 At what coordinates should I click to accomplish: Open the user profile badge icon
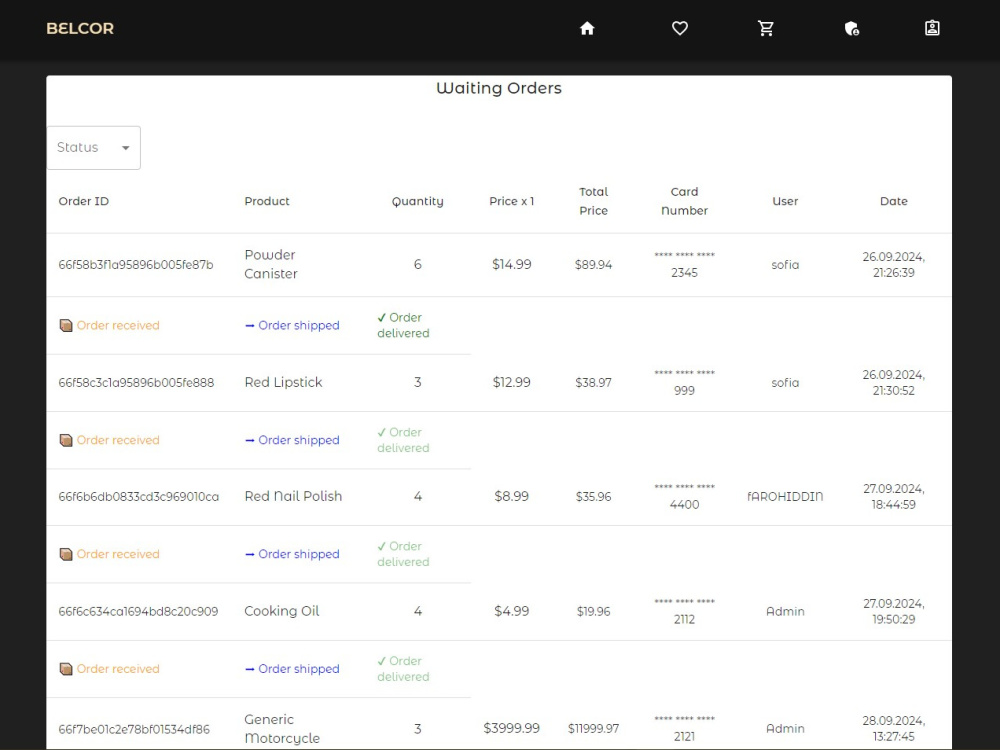point(932,28)
